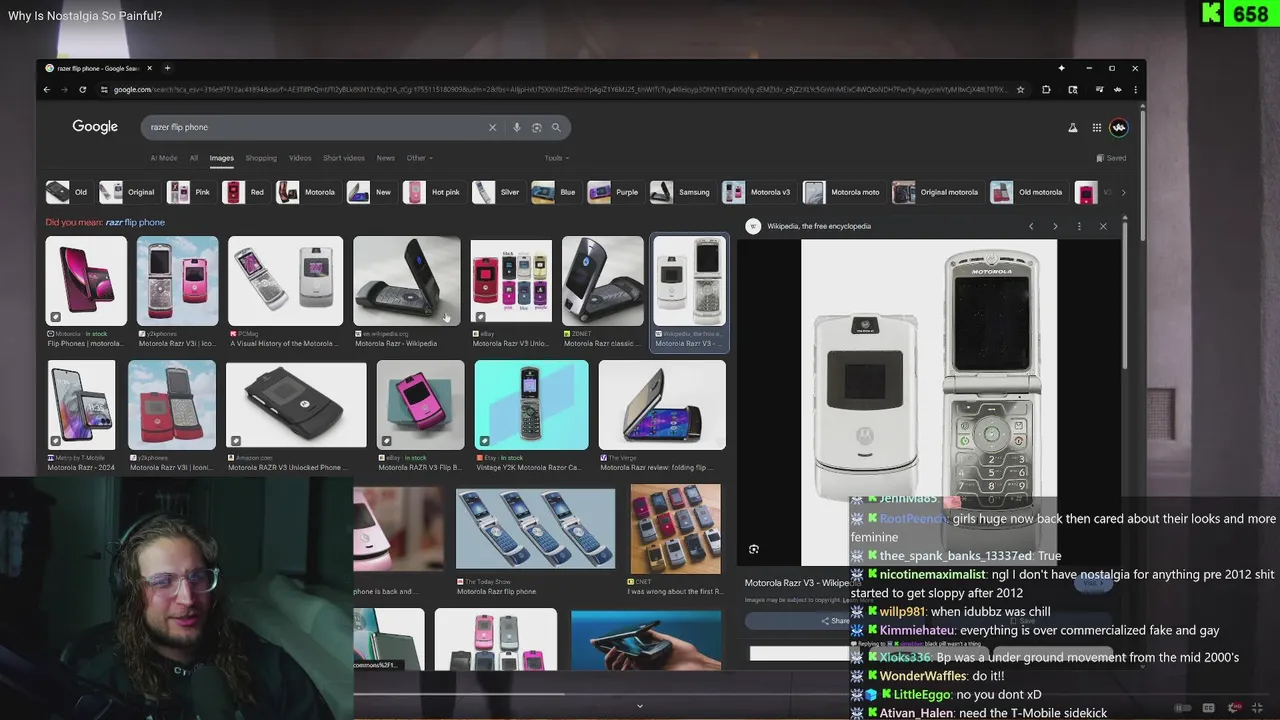The image size is (1280, 720).
Task: Open the Chrome three-dot menu
Action: (1135, 89)
